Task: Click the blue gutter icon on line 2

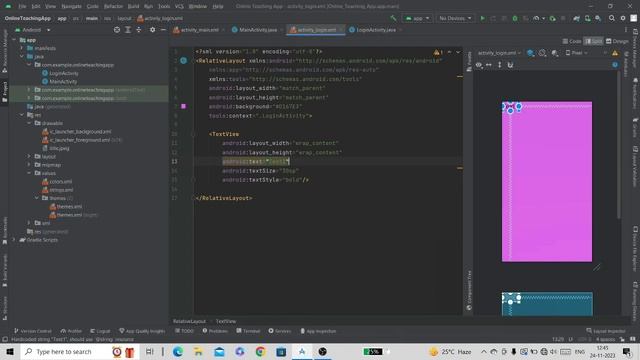Action: tap(184, 60)
